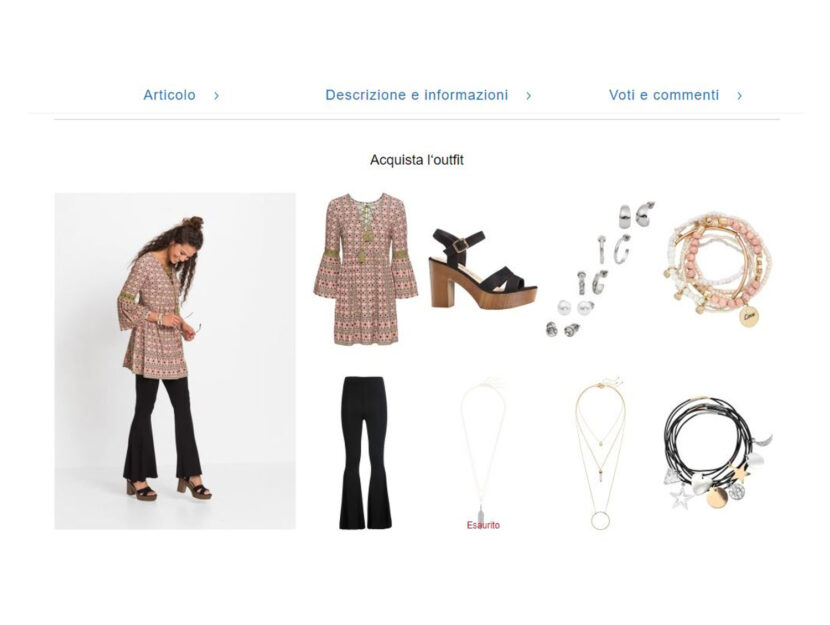Choose the black platform sandal
Image resolution: width=830 pixels, height=625 pixels.
click(x=483, y=269)
